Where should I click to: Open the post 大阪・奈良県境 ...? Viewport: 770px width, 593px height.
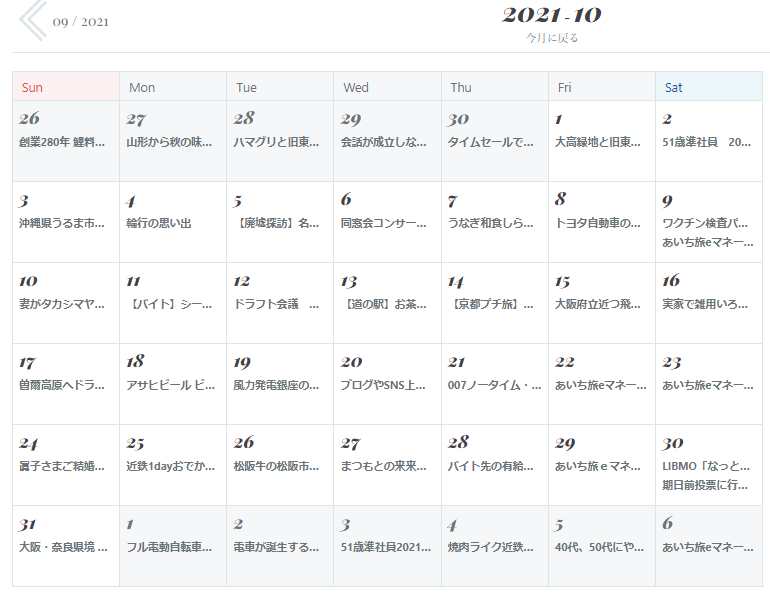click(63, 547)
